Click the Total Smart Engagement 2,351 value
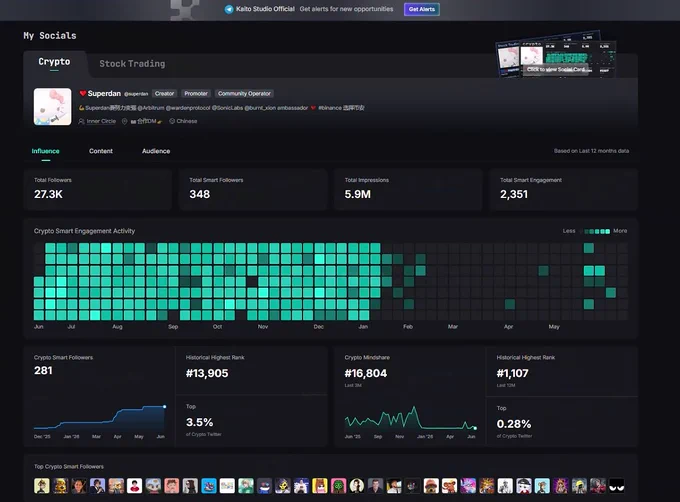 point(514,194)
